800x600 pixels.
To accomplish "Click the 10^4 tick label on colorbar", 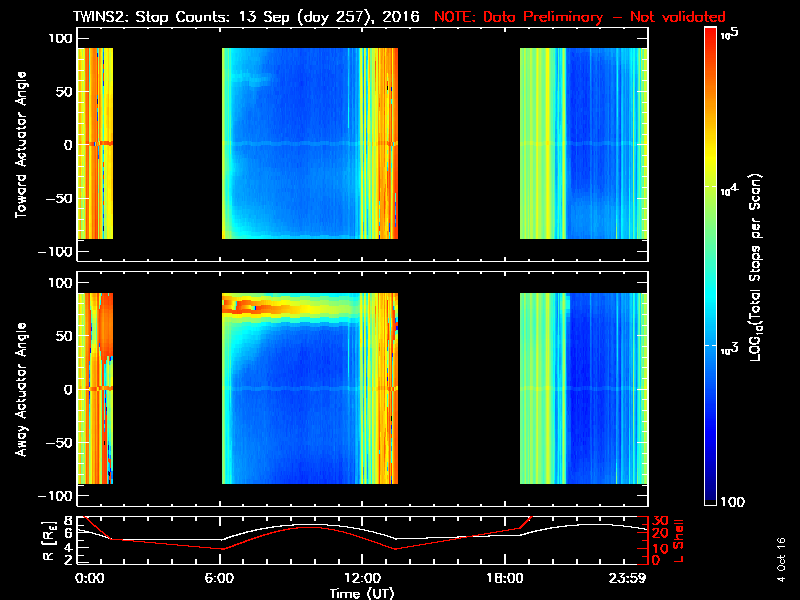I will tap(730, 190).
